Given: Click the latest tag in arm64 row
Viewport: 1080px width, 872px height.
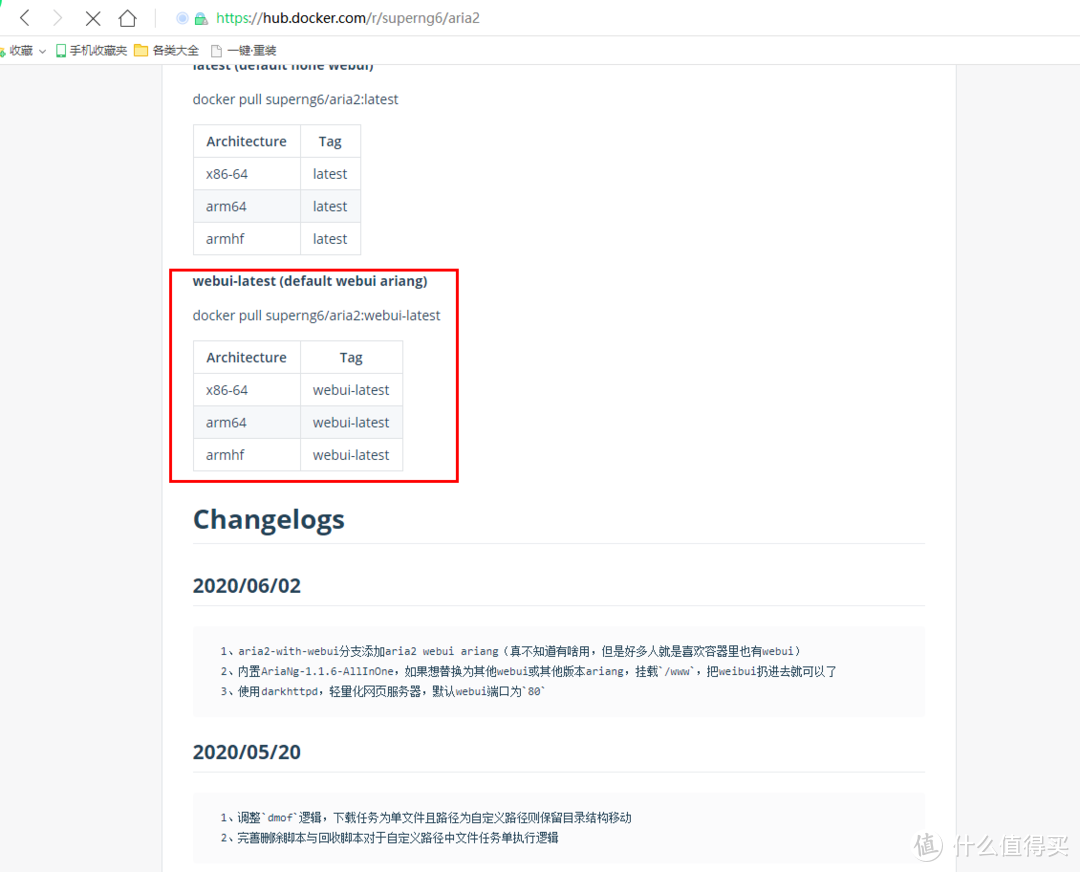Looking at the screenshot, I should point(330,206).
